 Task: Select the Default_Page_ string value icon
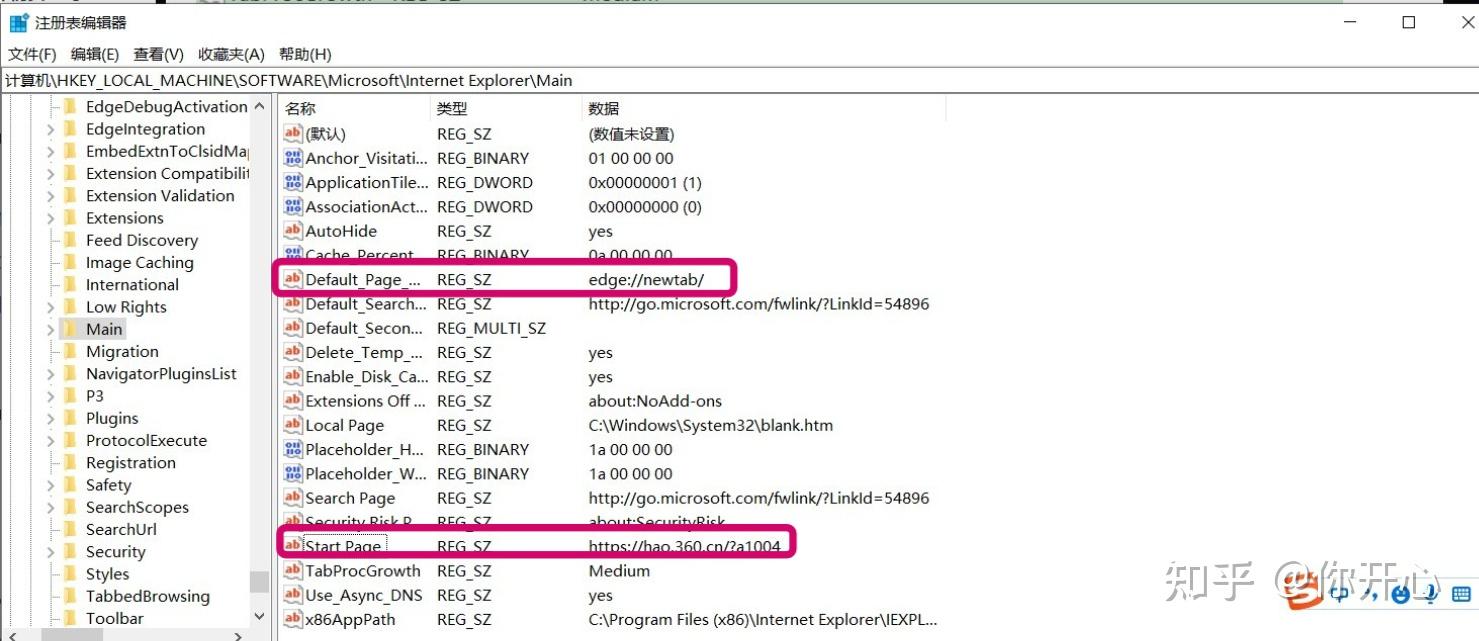pos(293,280)
